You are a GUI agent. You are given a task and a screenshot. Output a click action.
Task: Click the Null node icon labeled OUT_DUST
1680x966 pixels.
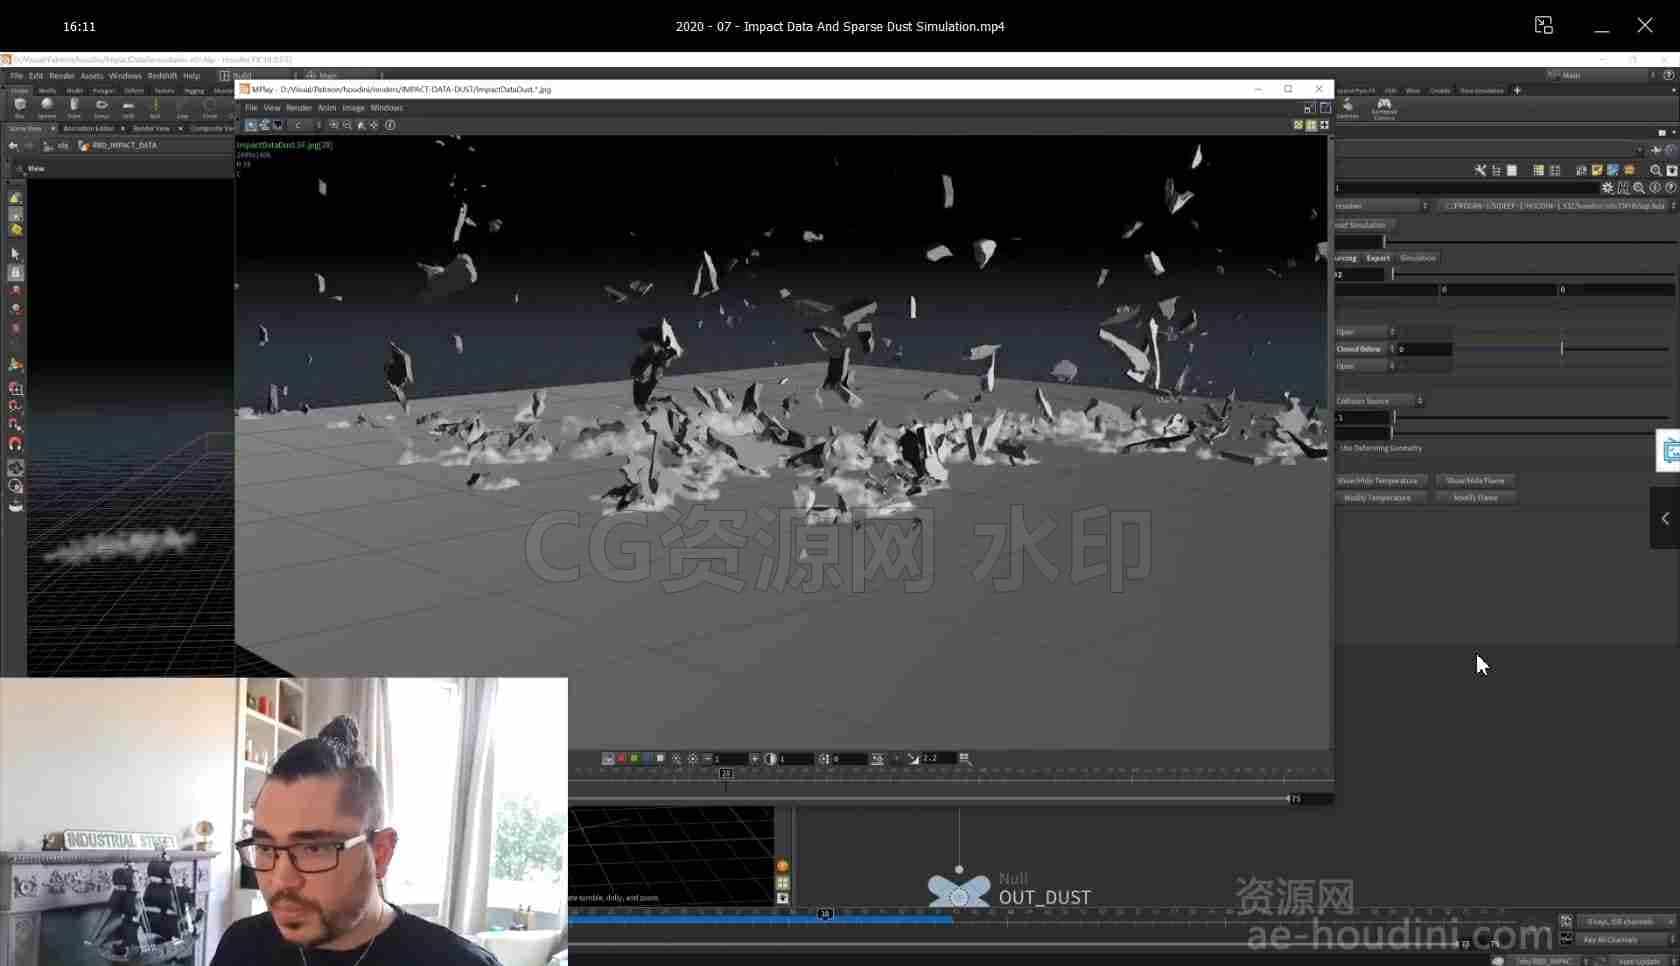click(x=958, y=889)
